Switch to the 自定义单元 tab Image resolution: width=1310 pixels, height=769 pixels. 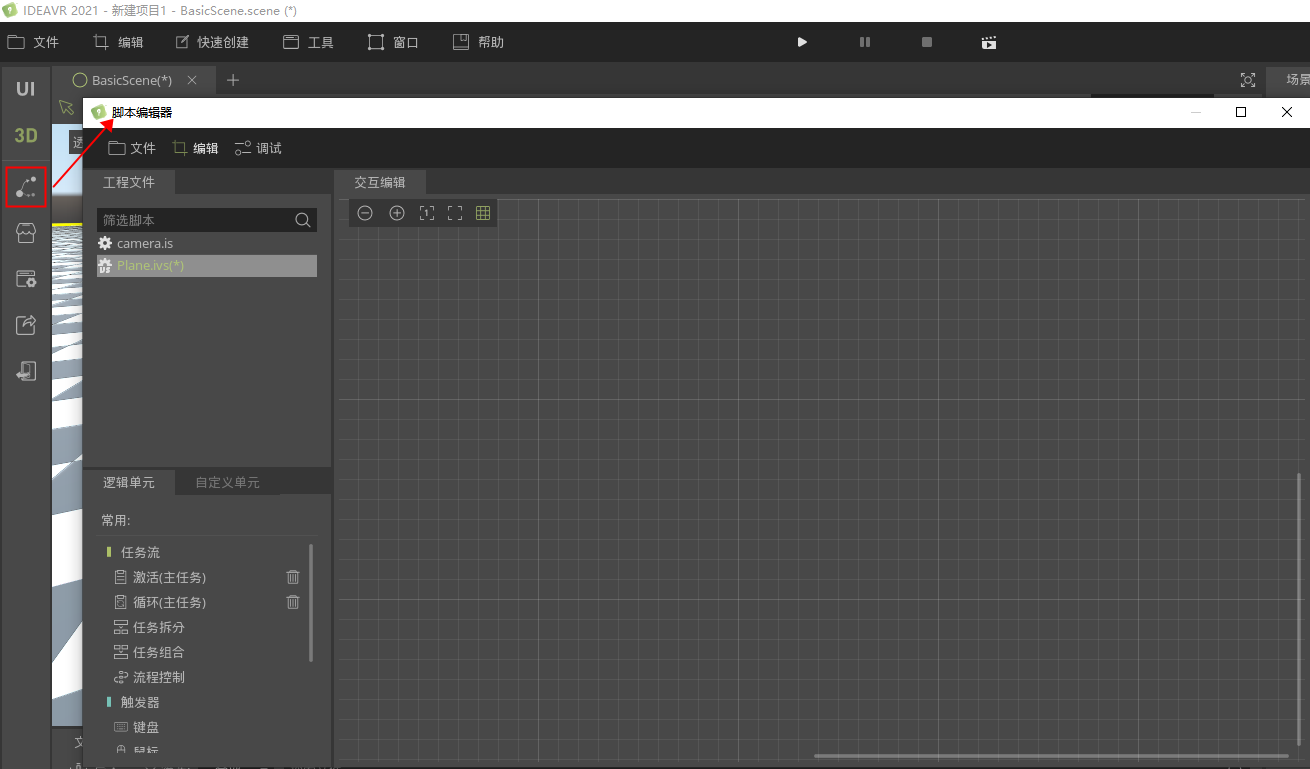tap(227, 482)
